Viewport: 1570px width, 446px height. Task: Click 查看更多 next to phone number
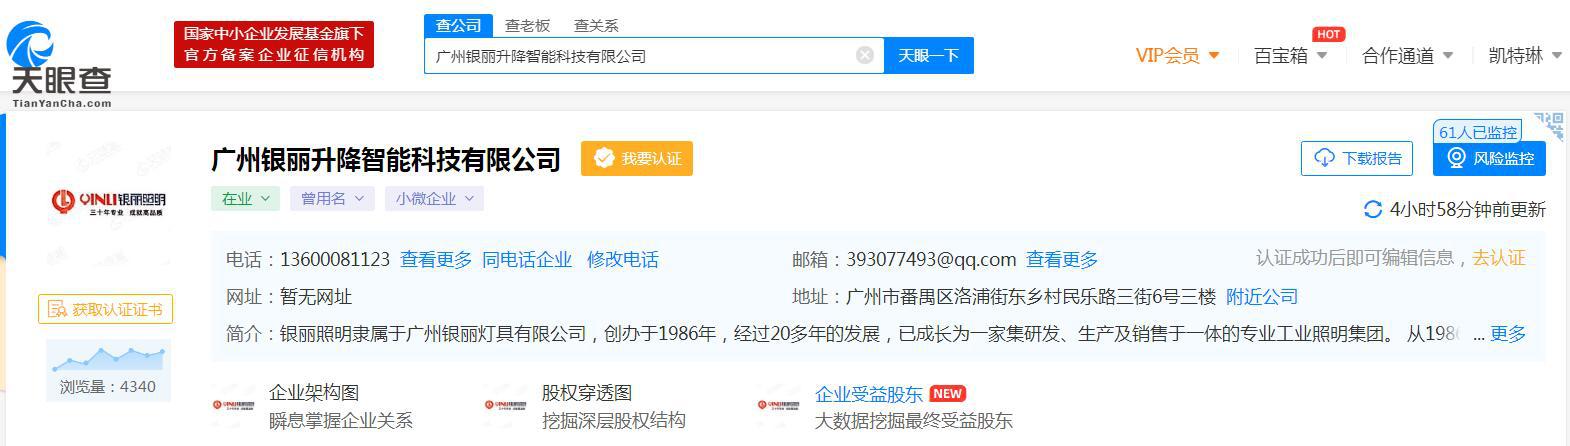tap(436, 260)
